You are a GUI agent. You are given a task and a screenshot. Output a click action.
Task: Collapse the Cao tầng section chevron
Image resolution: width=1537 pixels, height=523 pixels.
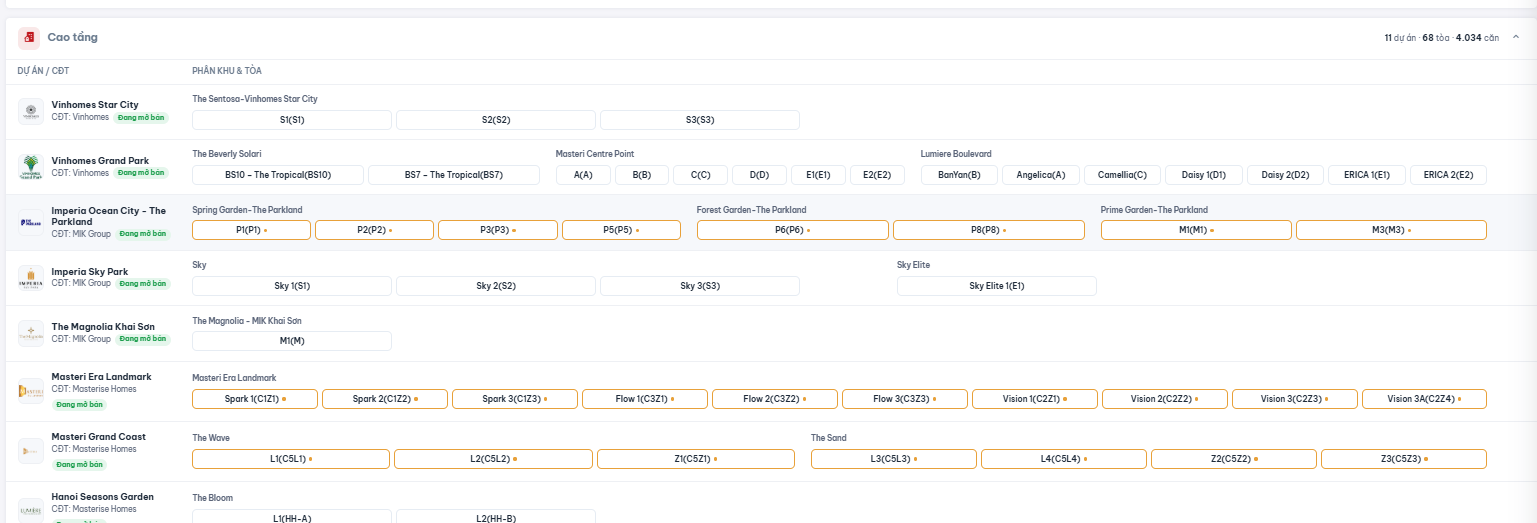point(1516,37)
